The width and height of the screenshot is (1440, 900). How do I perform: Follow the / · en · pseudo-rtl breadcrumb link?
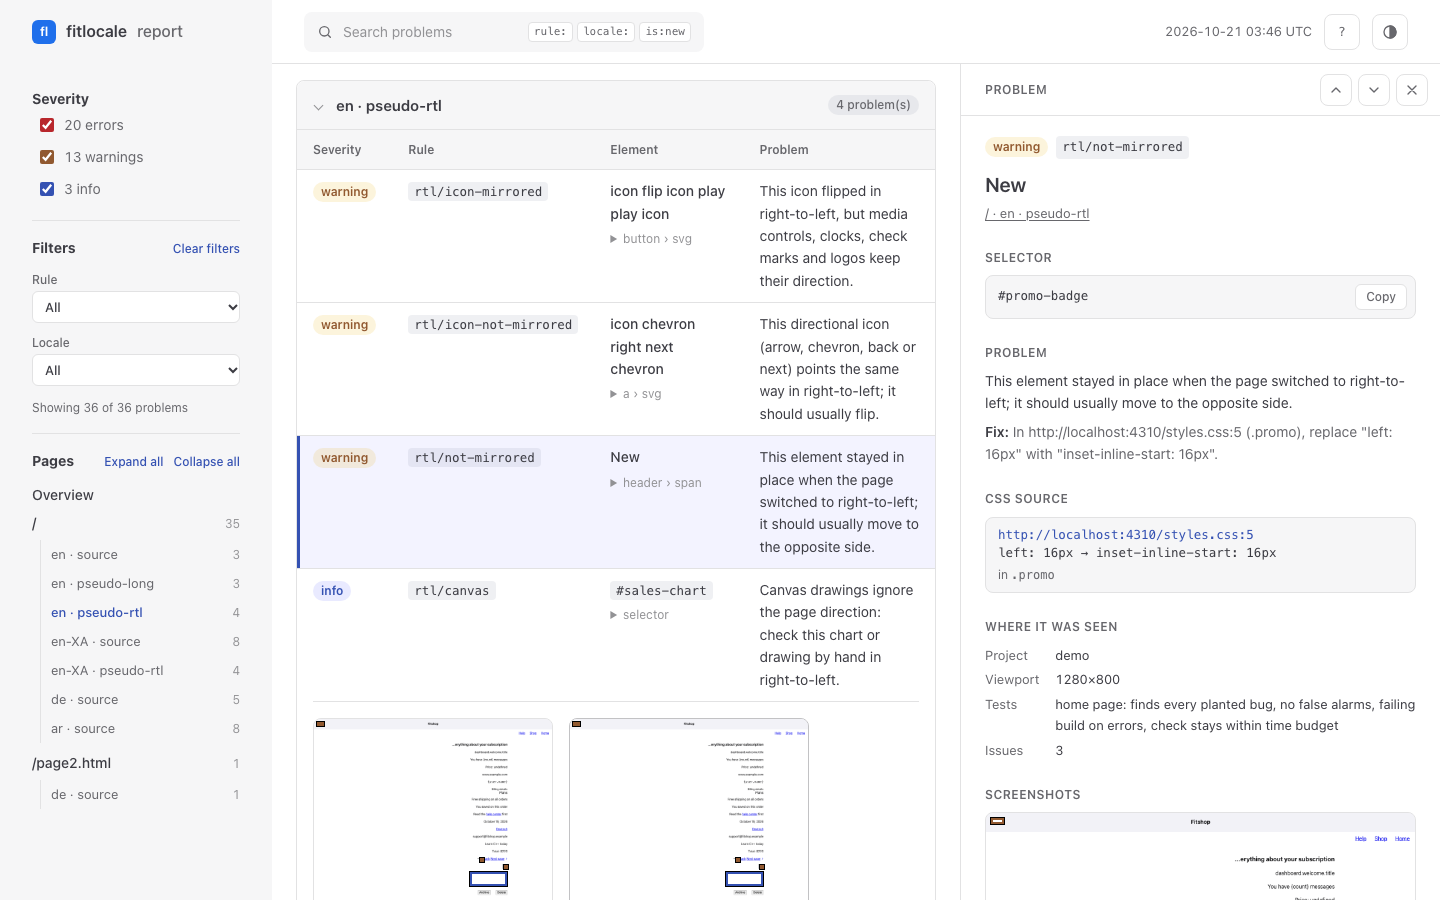[x=1037, y=214]
